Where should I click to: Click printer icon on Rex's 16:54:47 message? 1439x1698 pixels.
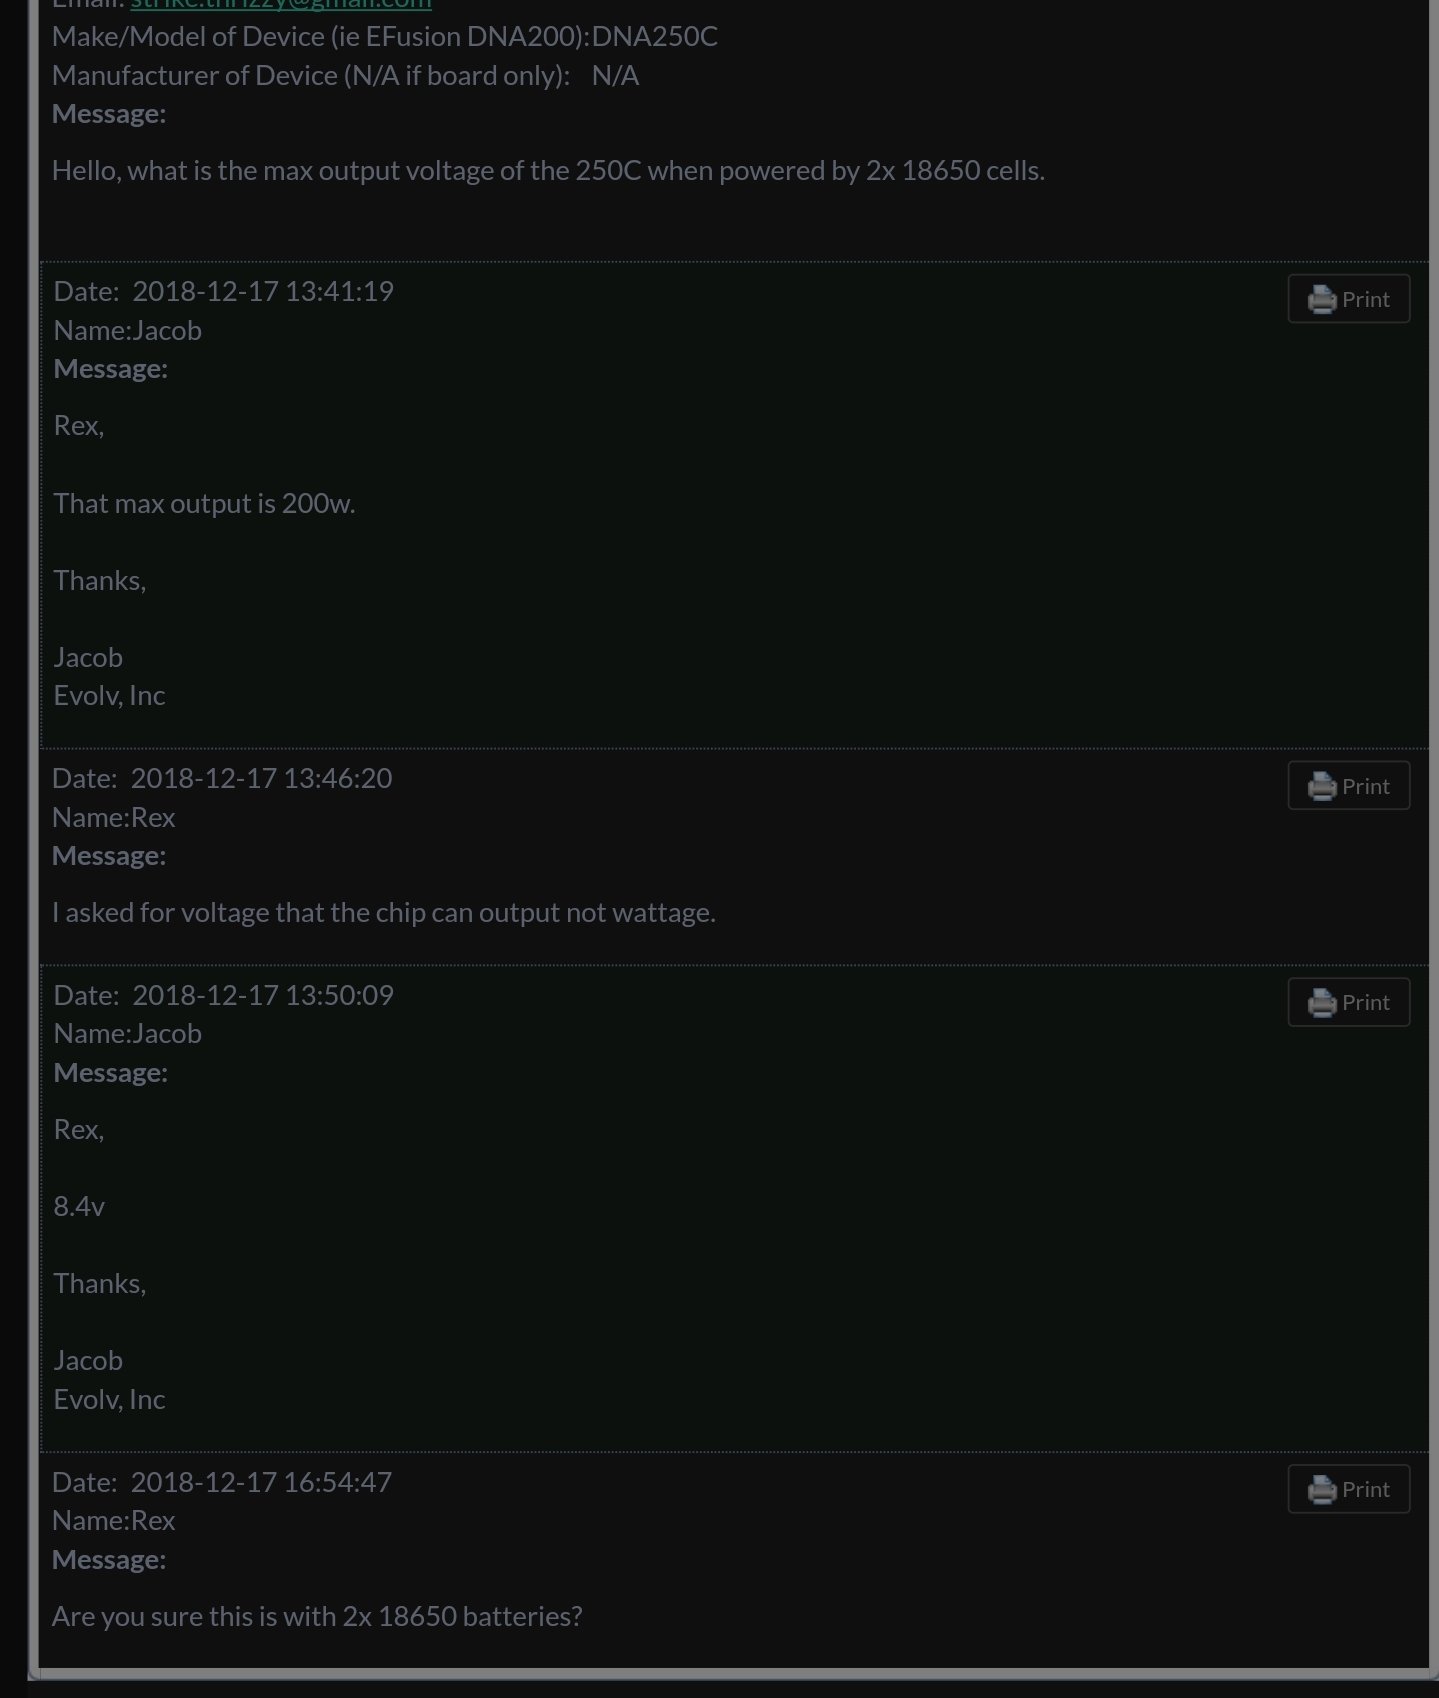click(1321, 1489)
